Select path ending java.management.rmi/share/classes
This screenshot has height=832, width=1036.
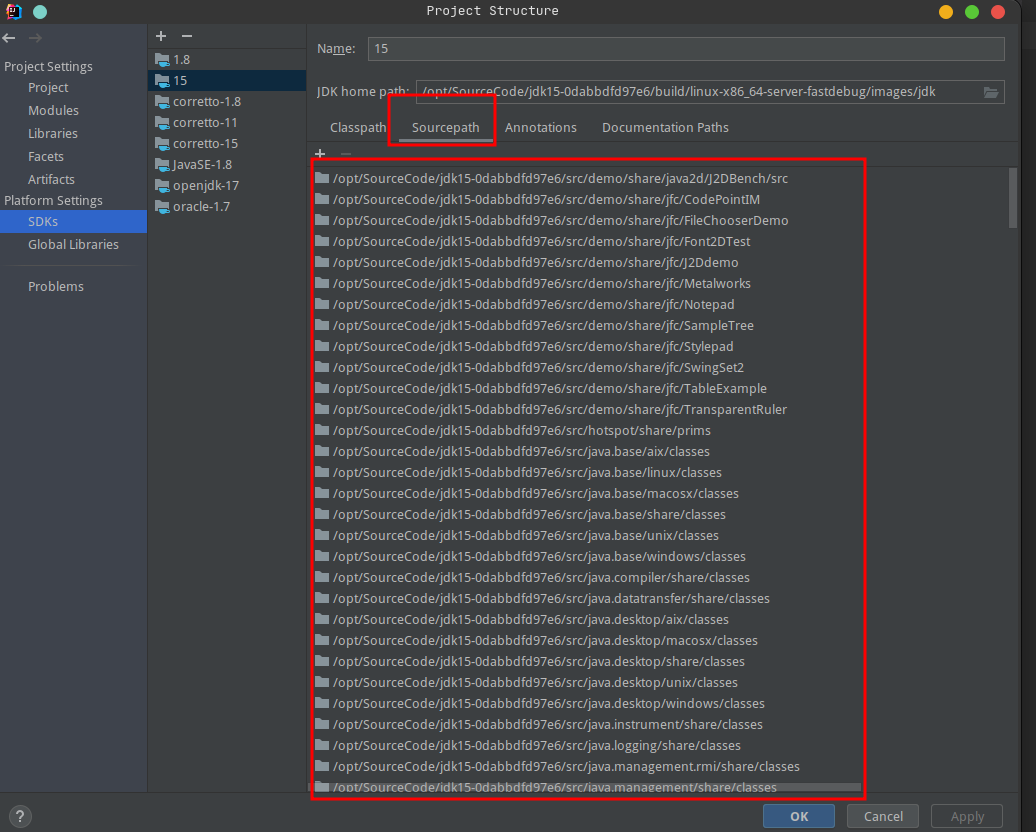(566, 767)
